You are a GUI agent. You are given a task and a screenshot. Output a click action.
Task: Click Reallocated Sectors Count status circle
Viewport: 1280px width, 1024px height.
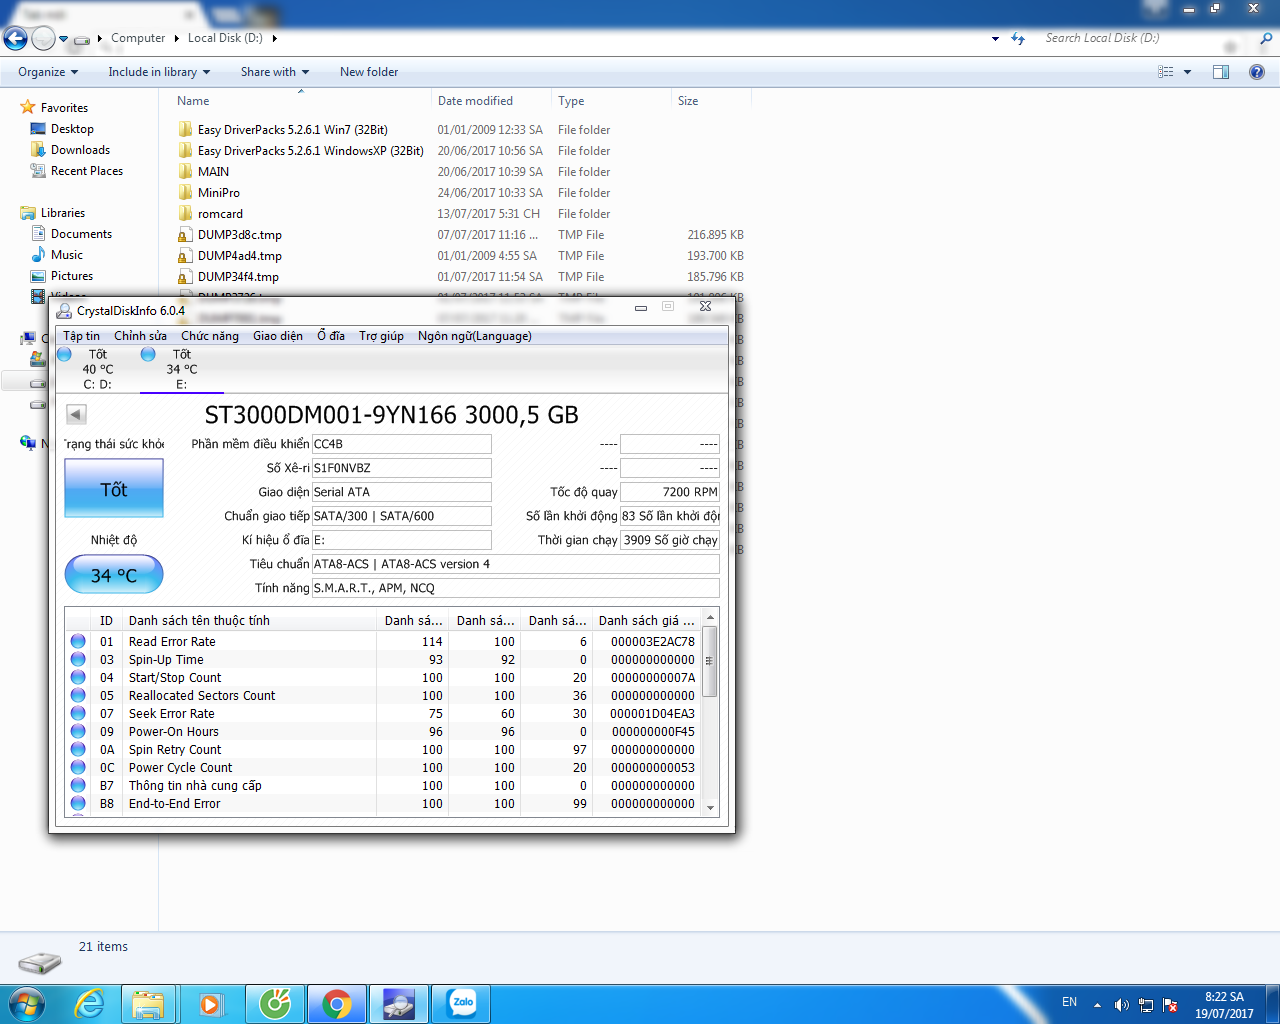pyautogui.click(x=78, y=695)
